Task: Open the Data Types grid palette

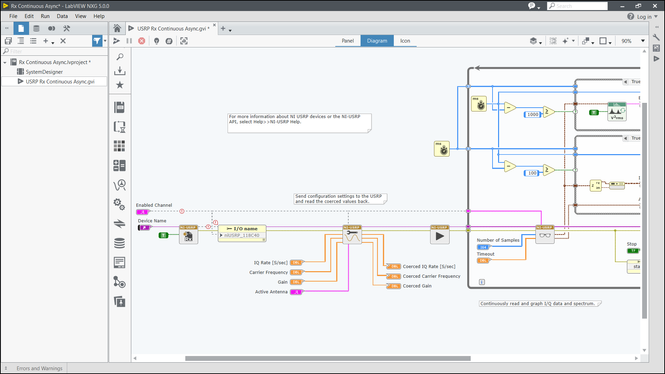Action: (120, 146)
